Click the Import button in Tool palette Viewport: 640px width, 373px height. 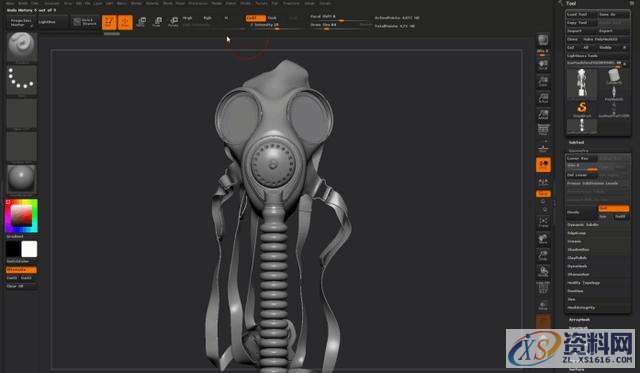click(582, 31)
